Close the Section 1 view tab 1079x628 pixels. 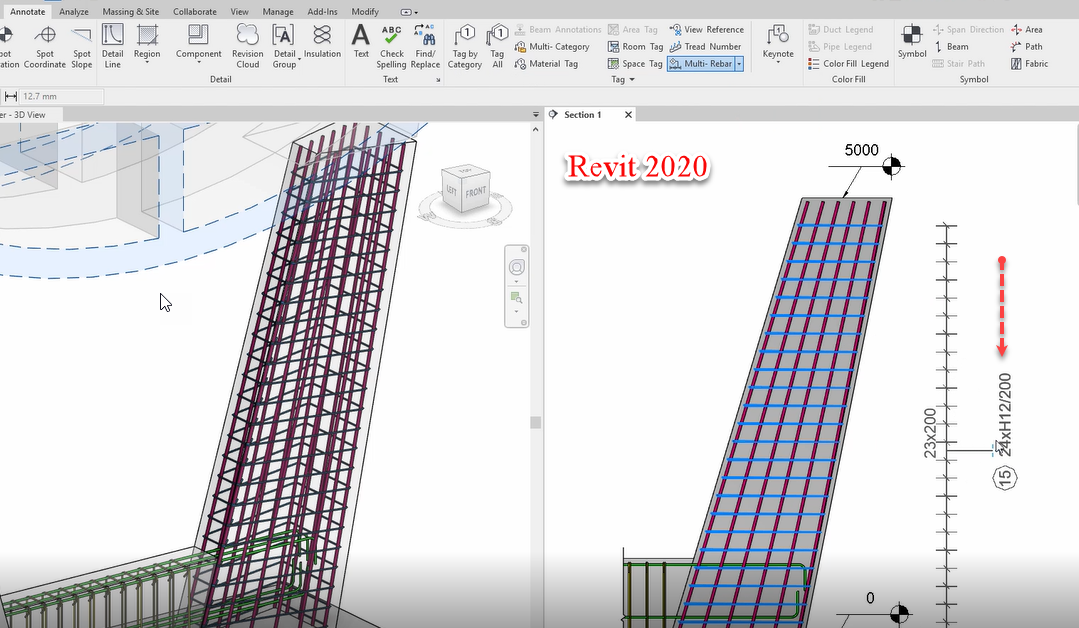(x=628, y=115)
